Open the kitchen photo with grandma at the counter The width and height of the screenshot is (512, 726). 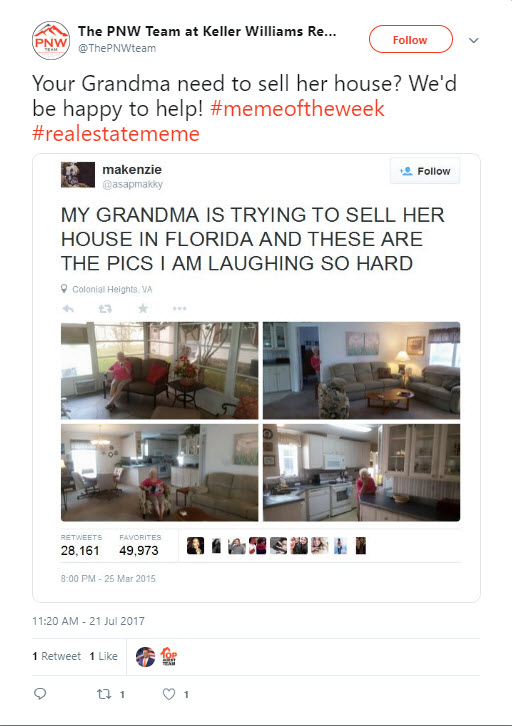point(362,473)
